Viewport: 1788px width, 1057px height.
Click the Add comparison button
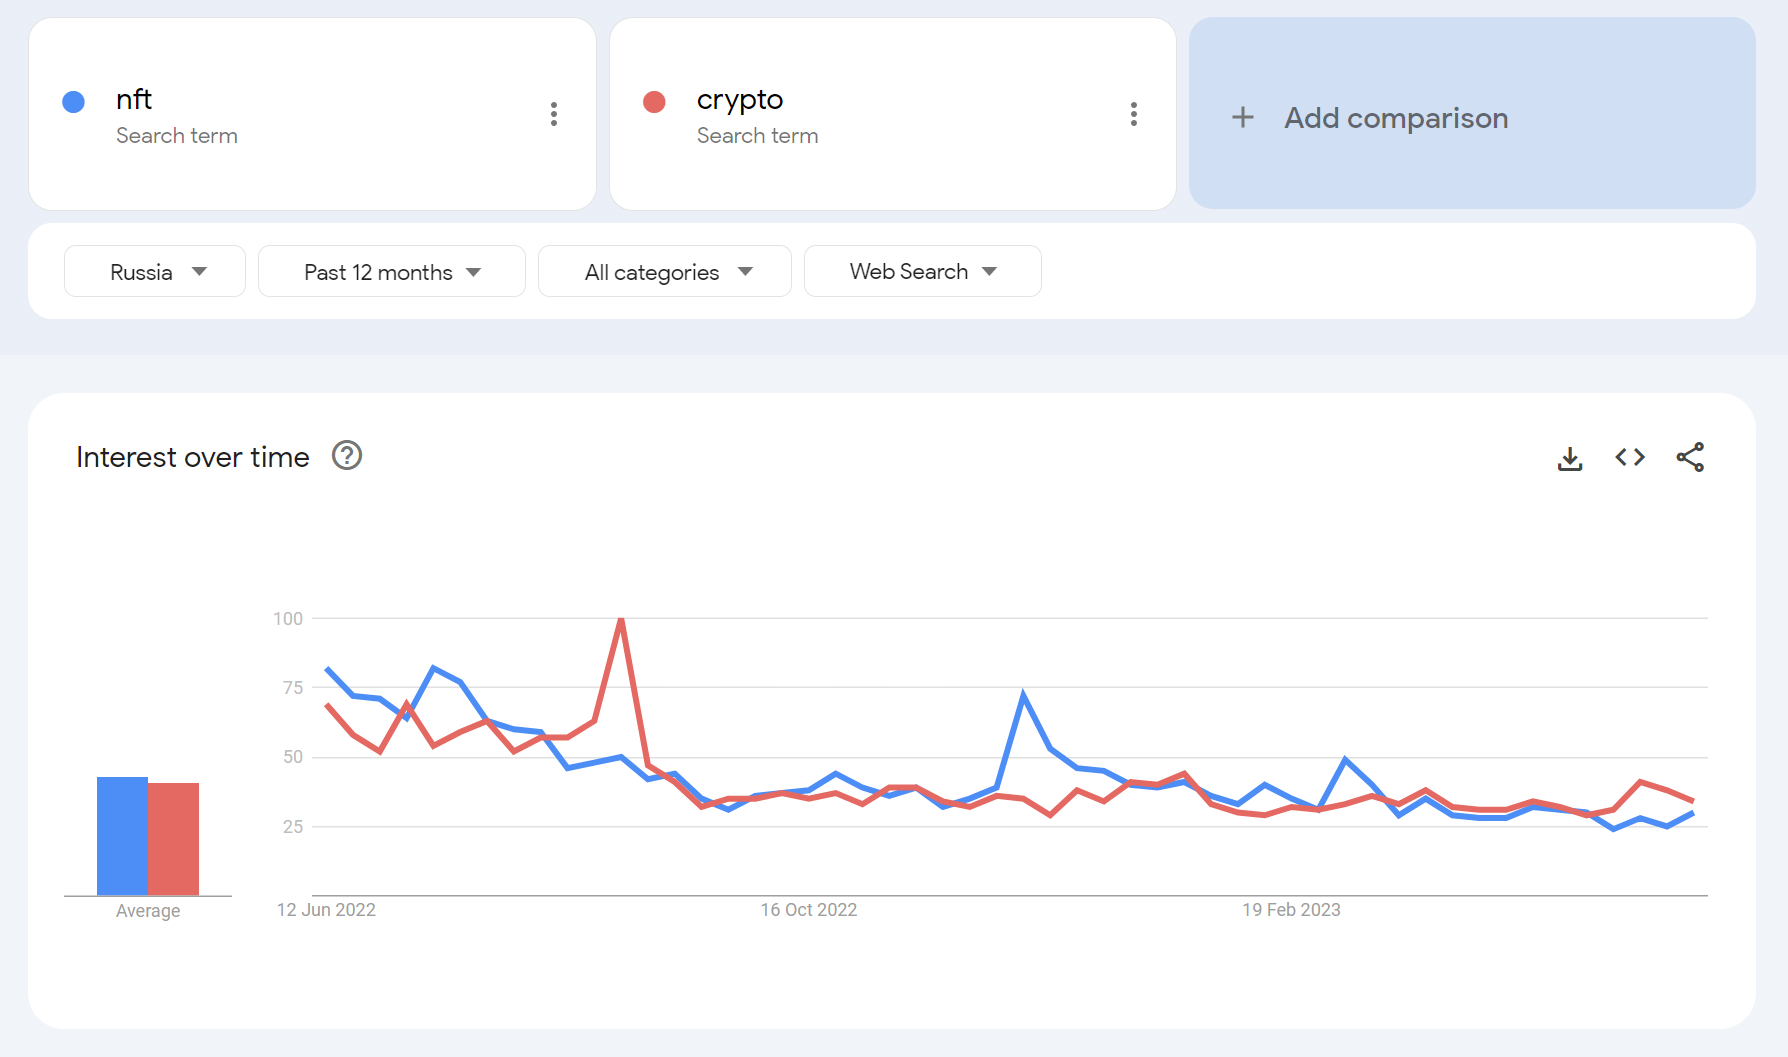(1472, 113)
